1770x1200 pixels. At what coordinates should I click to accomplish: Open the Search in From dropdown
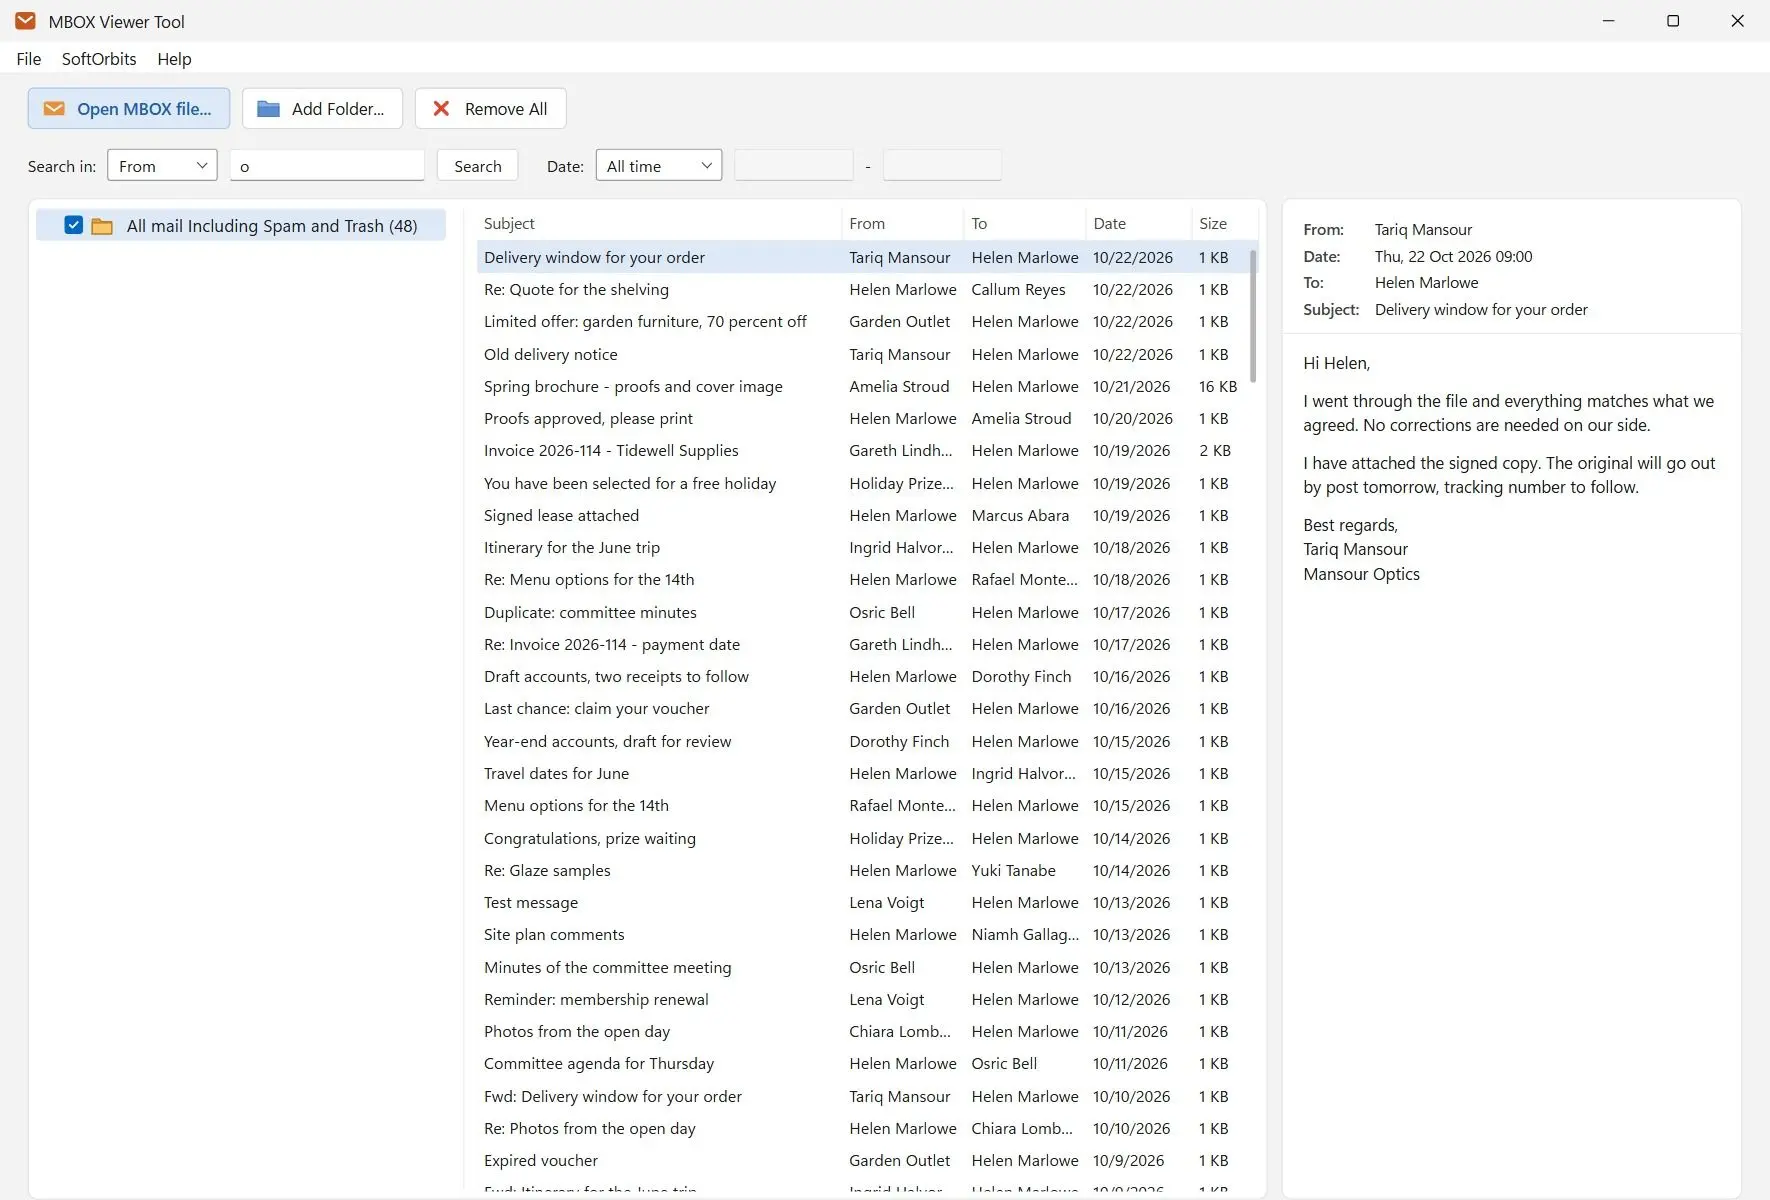[162, 165]
